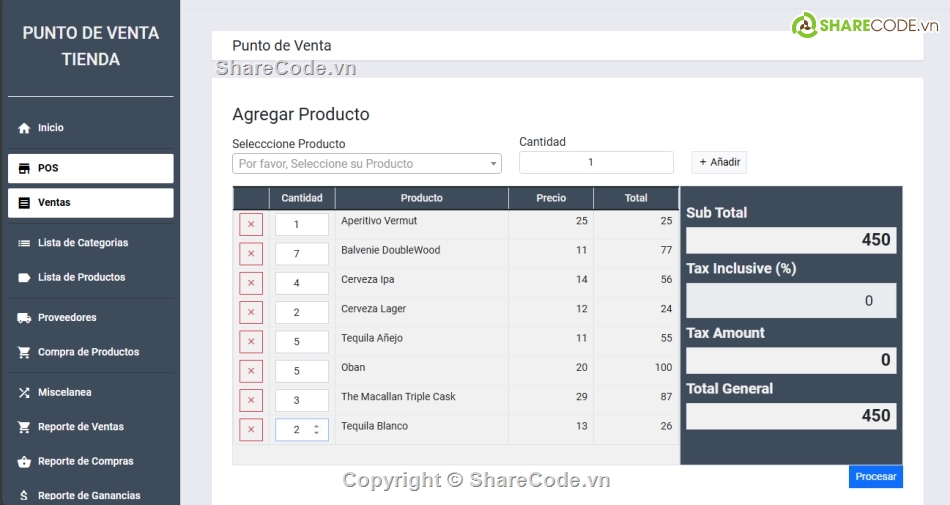This screenshot has height=505, width=950.
Task: Click the Tax Inclusive (%) input field
Action: 790,301
